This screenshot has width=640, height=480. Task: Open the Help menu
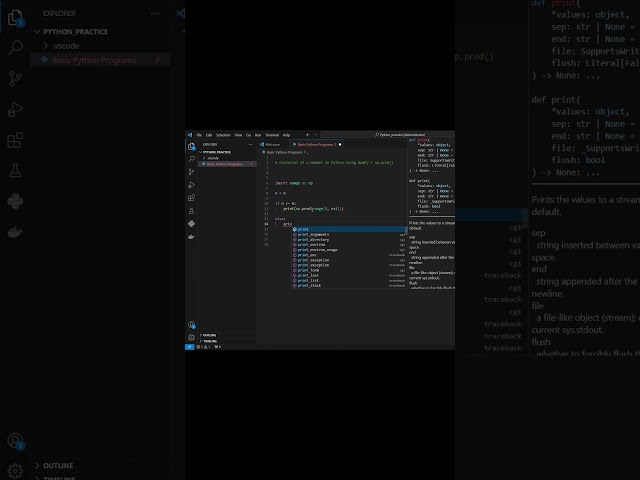click(287, 135)
